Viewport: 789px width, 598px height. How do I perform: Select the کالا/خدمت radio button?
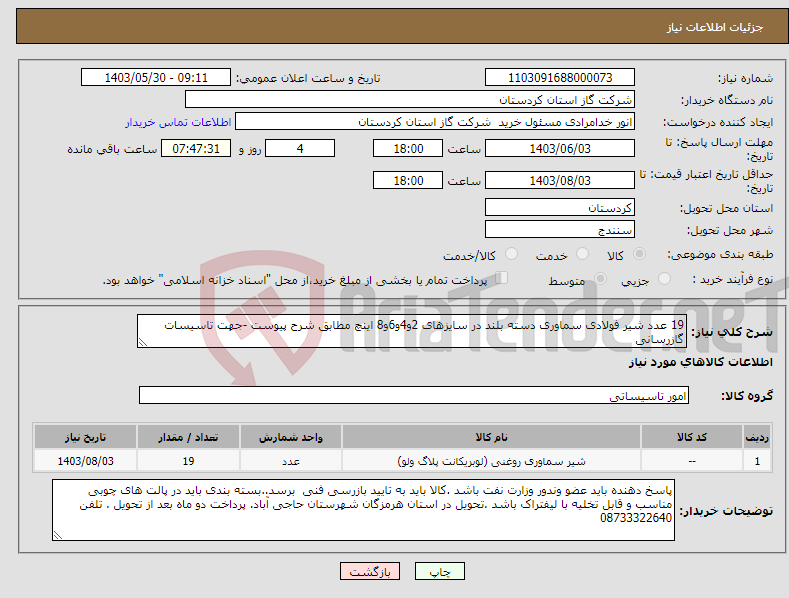511,254
